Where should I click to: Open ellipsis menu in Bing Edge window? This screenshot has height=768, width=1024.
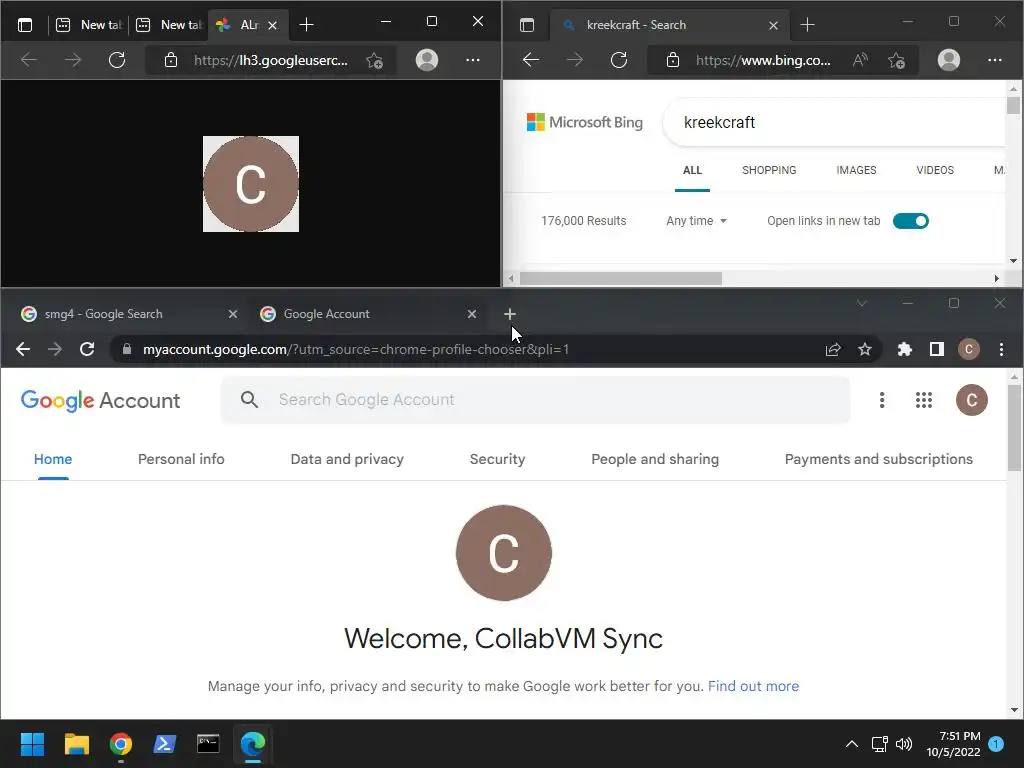tap(995, 60)
